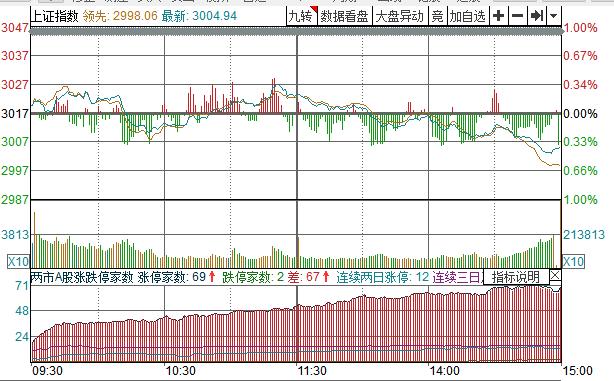The width and height of the screenshot is (614, 381).
Task: Click the 领先 2998.06 value
Action: 120,16
